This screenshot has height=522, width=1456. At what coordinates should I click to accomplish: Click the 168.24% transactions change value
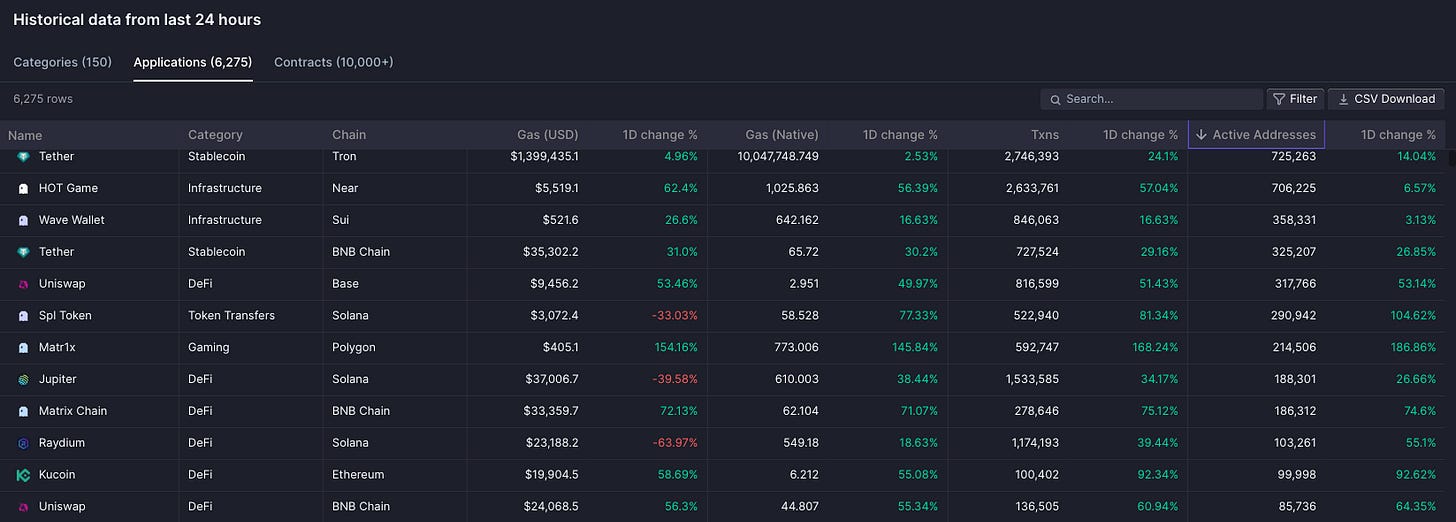[x=1157, y=348]
